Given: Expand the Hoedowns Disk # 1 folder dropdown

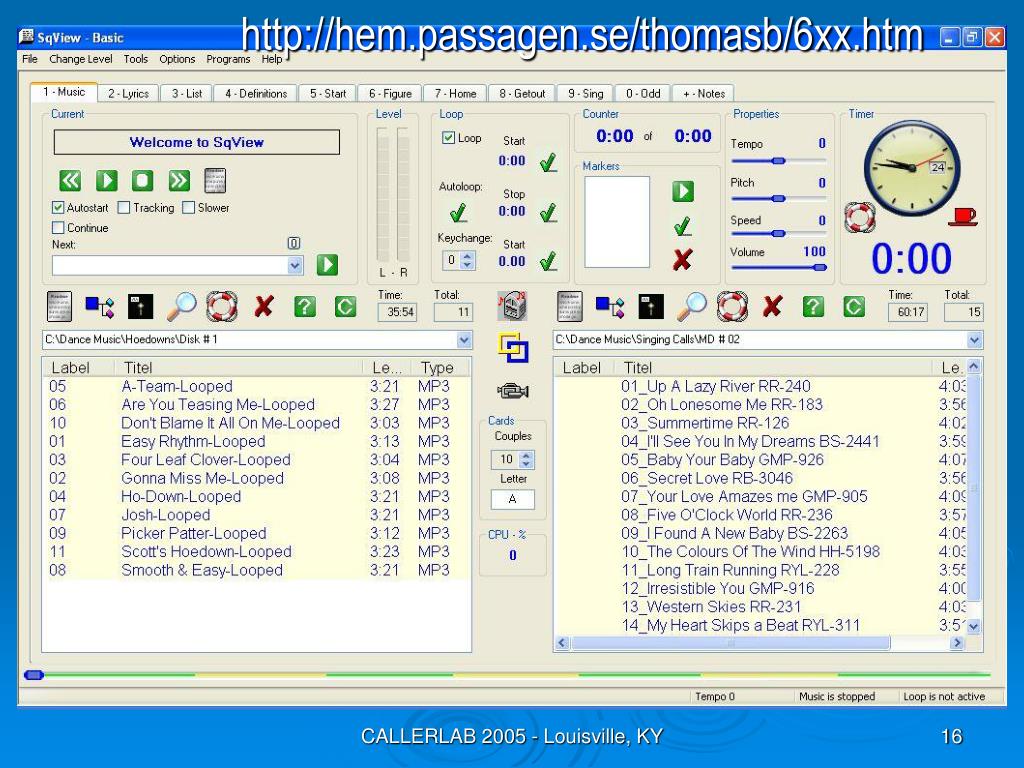Looking at the screenshot, I should click(464, 340).
